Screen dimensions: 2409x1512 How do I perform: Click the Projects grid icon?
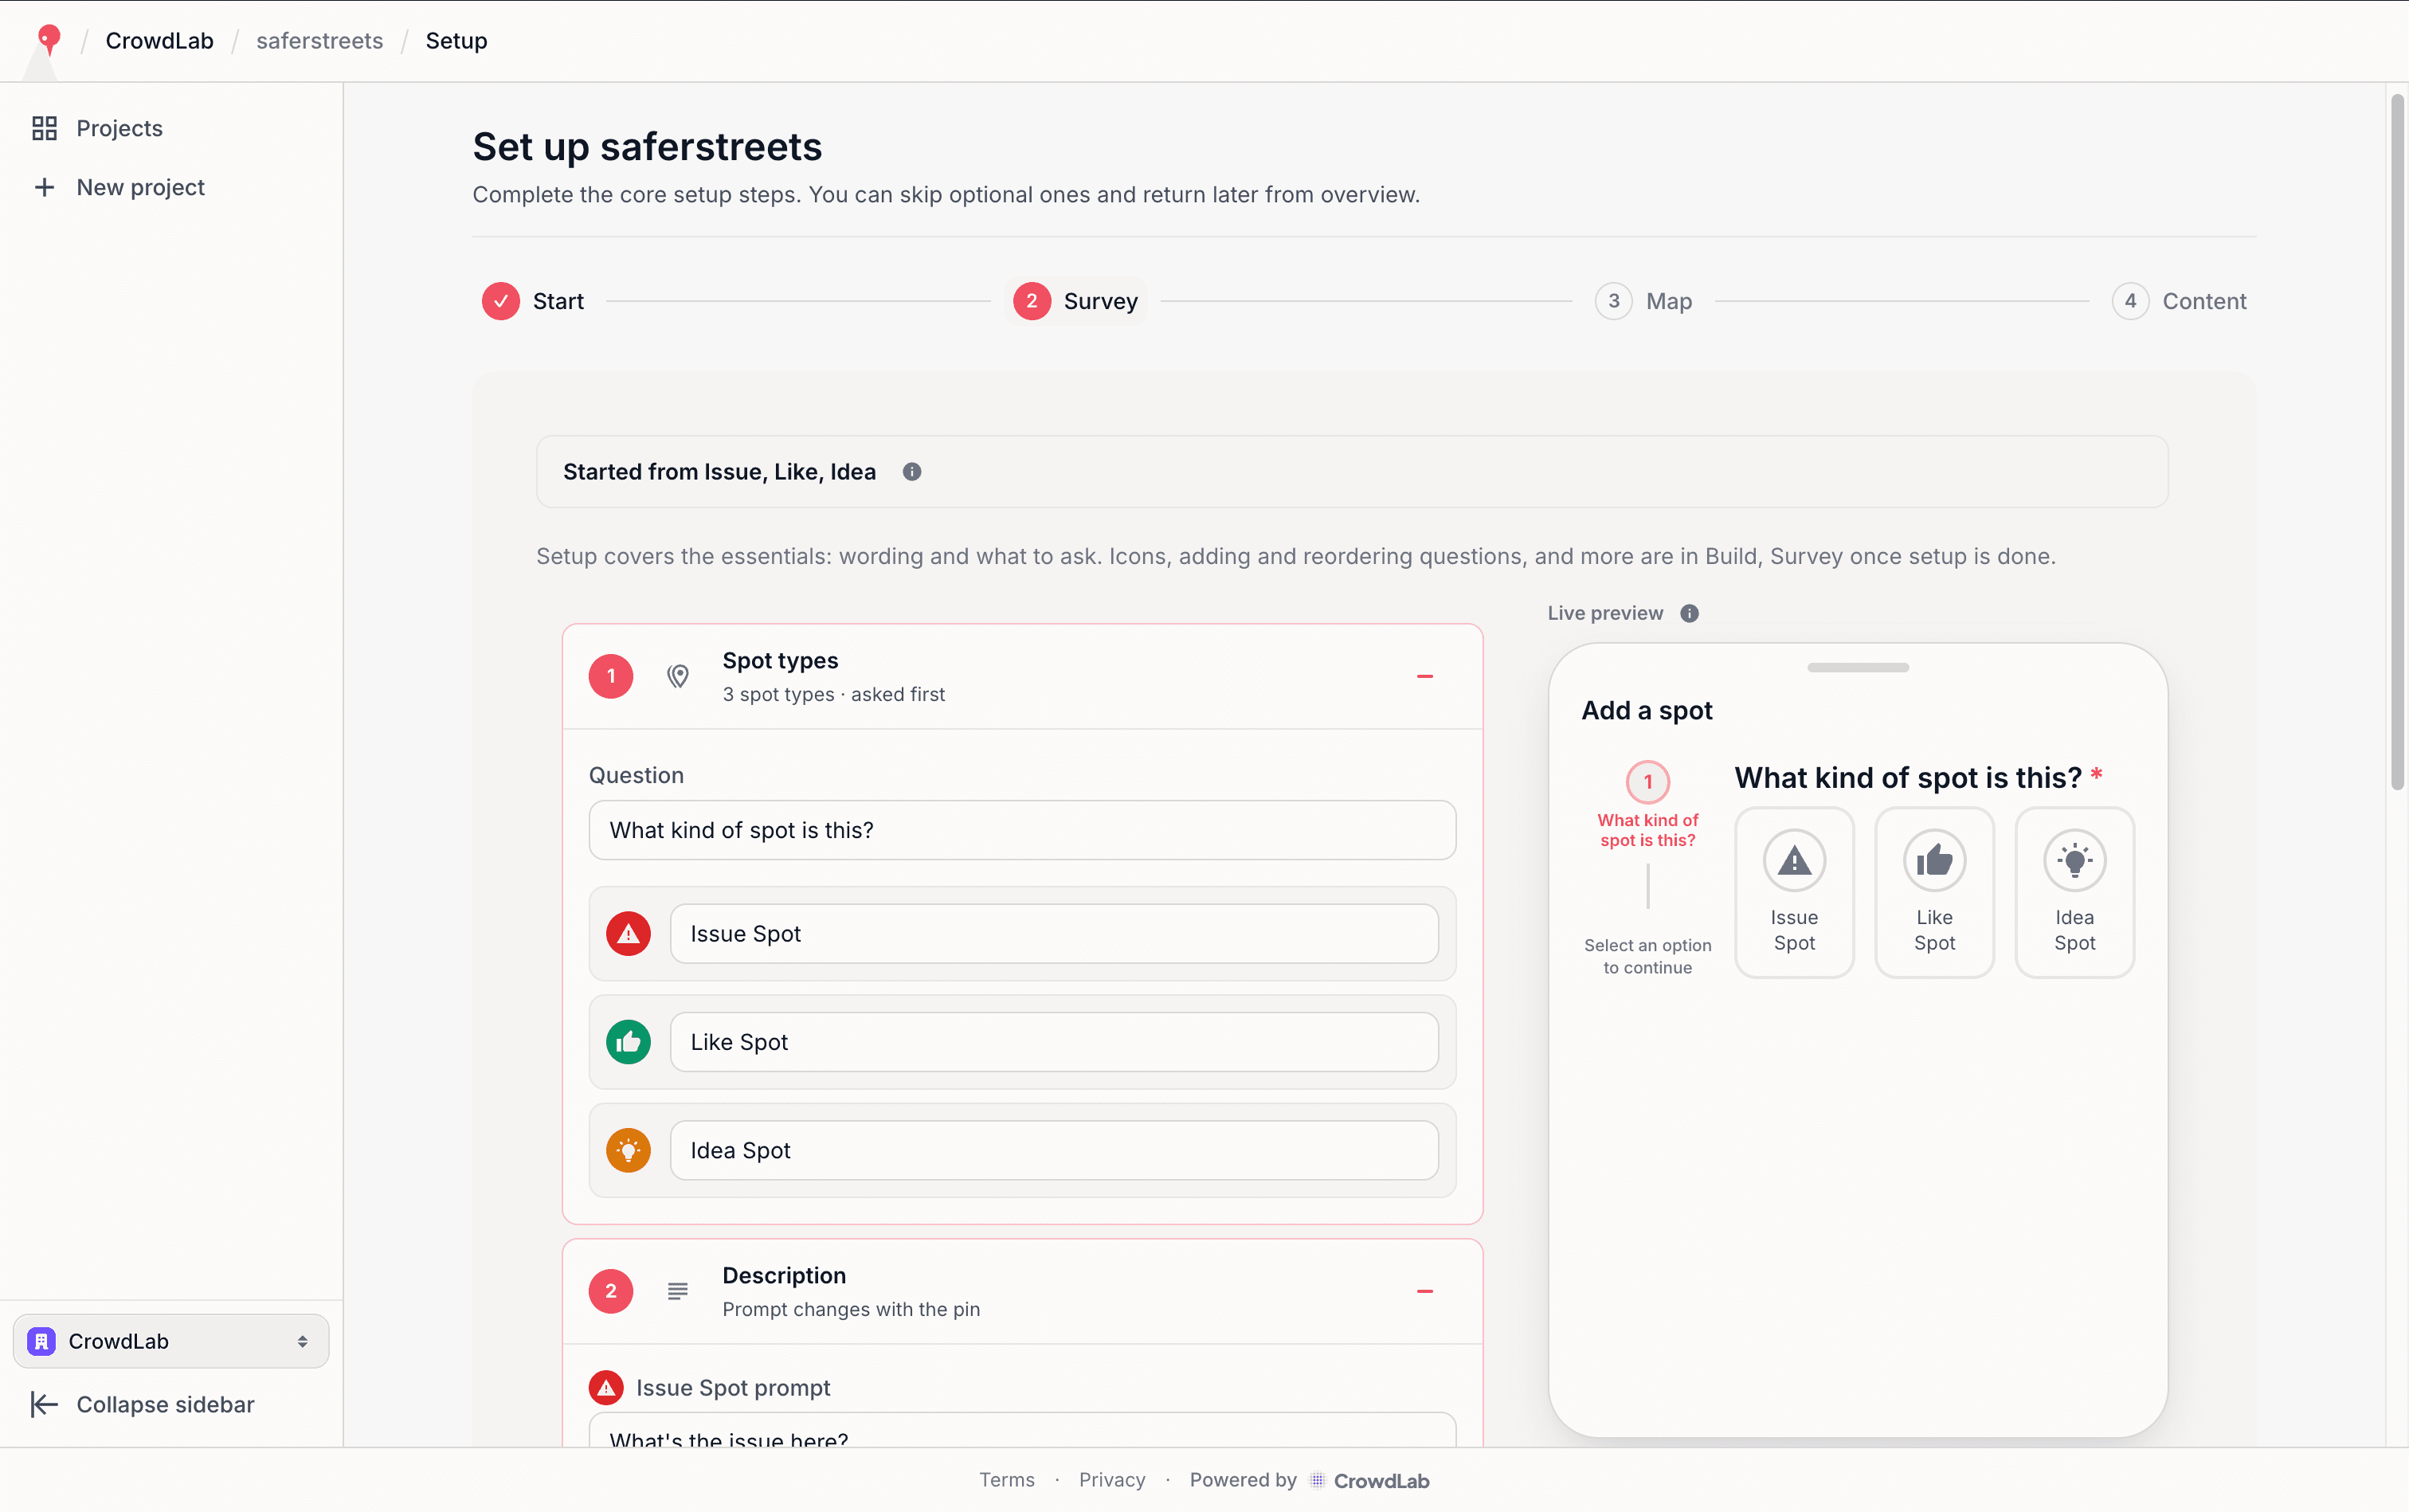(x=44, y=128)
